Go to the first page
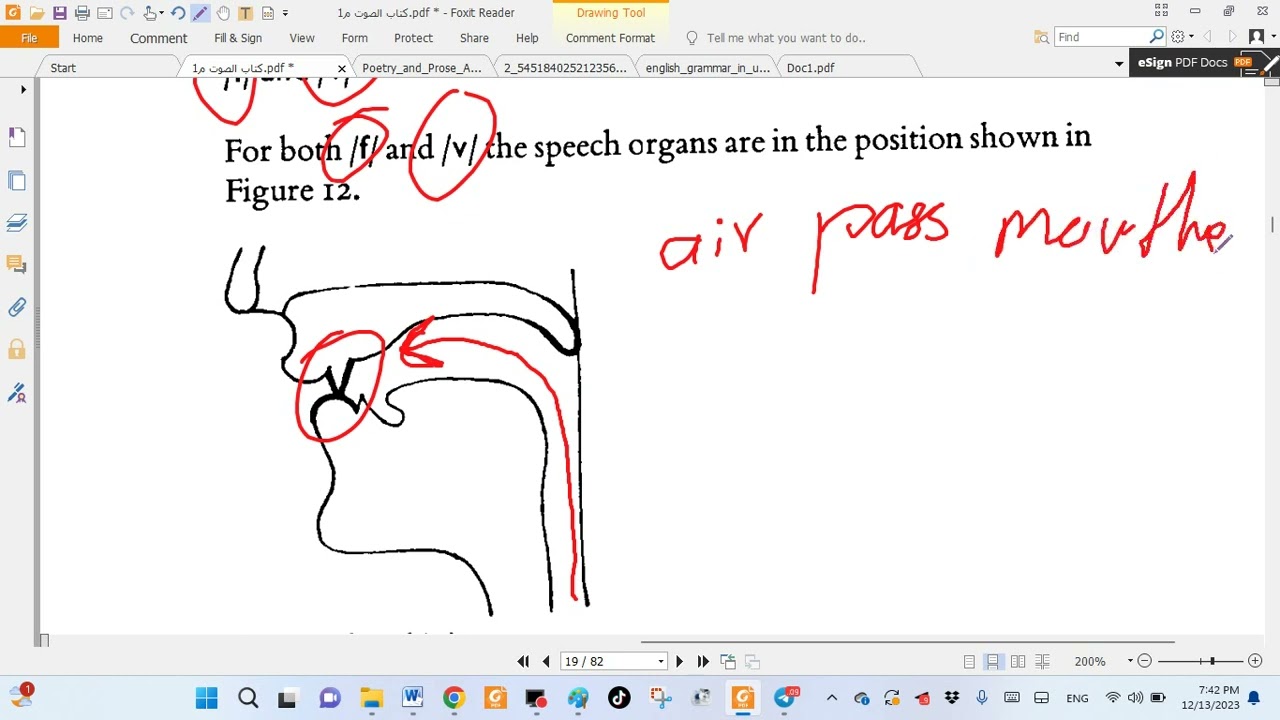The width and height of the screenshot is (1280, 720). (x=523, y=661)
